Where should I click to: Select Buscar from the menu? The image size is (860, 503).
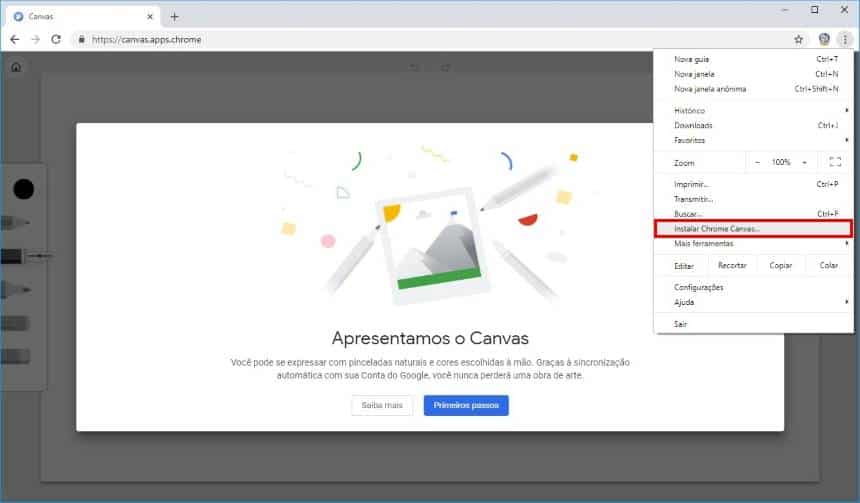click(x=754, y=214)
